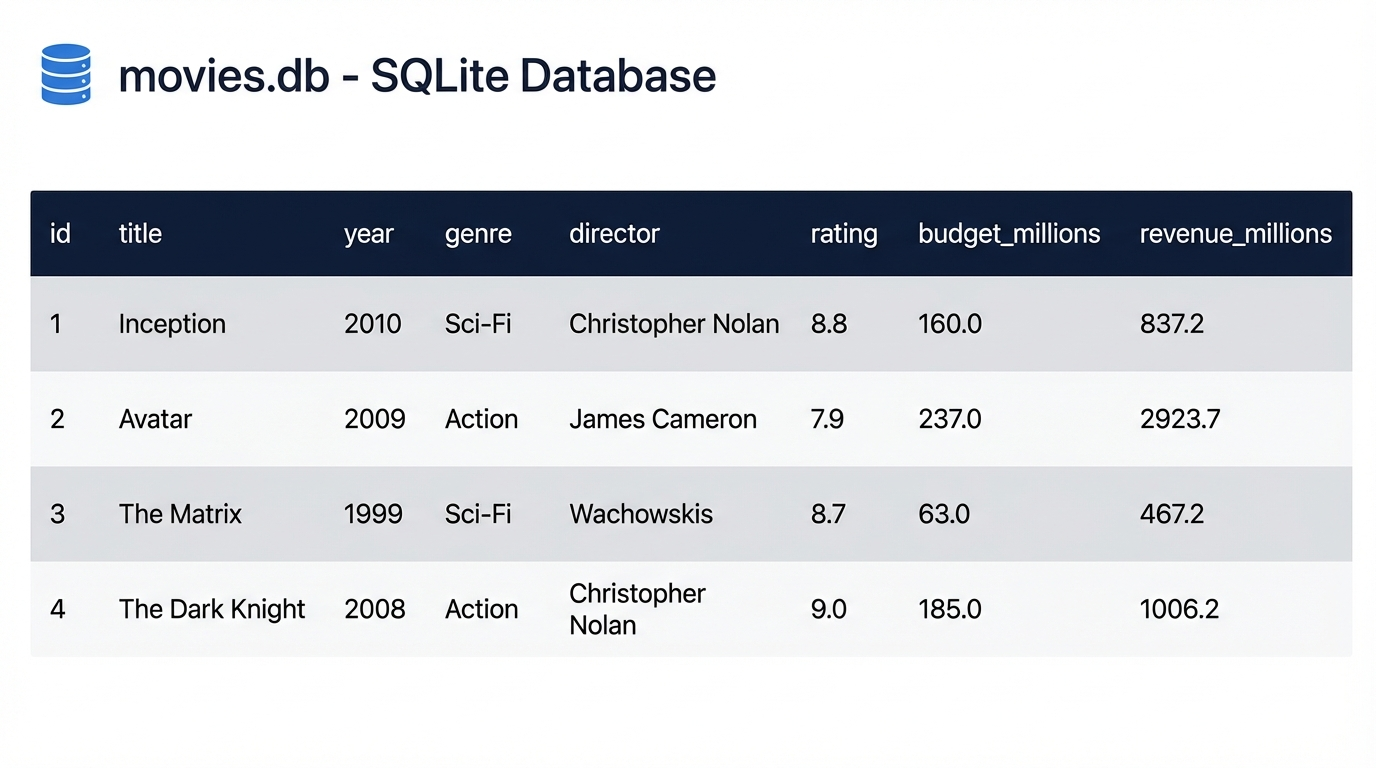The image size is (1376, 768).
Task: Select the genre column header
Action: click(478, 234)
